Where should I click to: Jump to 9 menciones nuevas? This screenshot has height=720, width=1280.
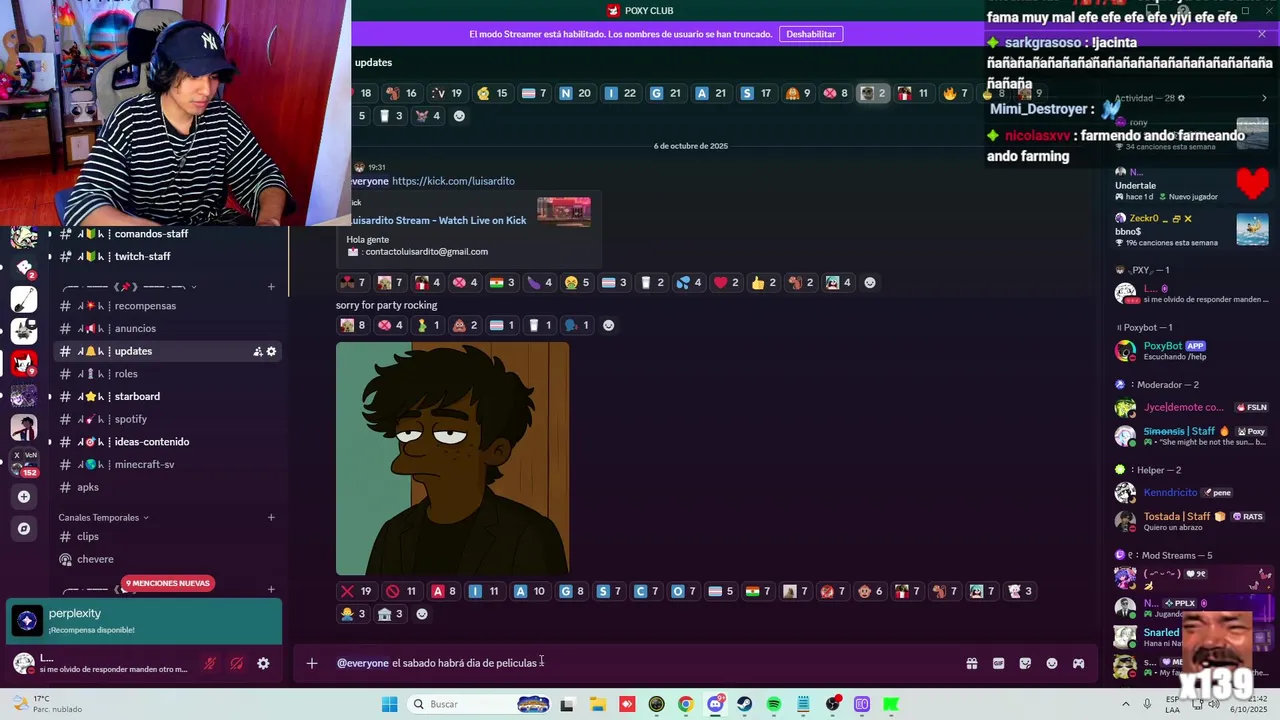[x=168, y=583]
